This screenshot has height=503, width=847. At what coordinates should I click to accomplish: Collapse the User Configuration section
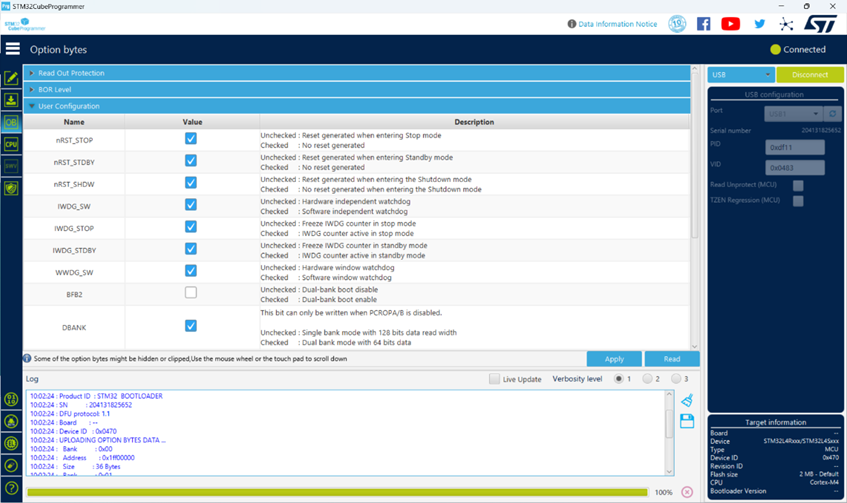tap(357, 106)
